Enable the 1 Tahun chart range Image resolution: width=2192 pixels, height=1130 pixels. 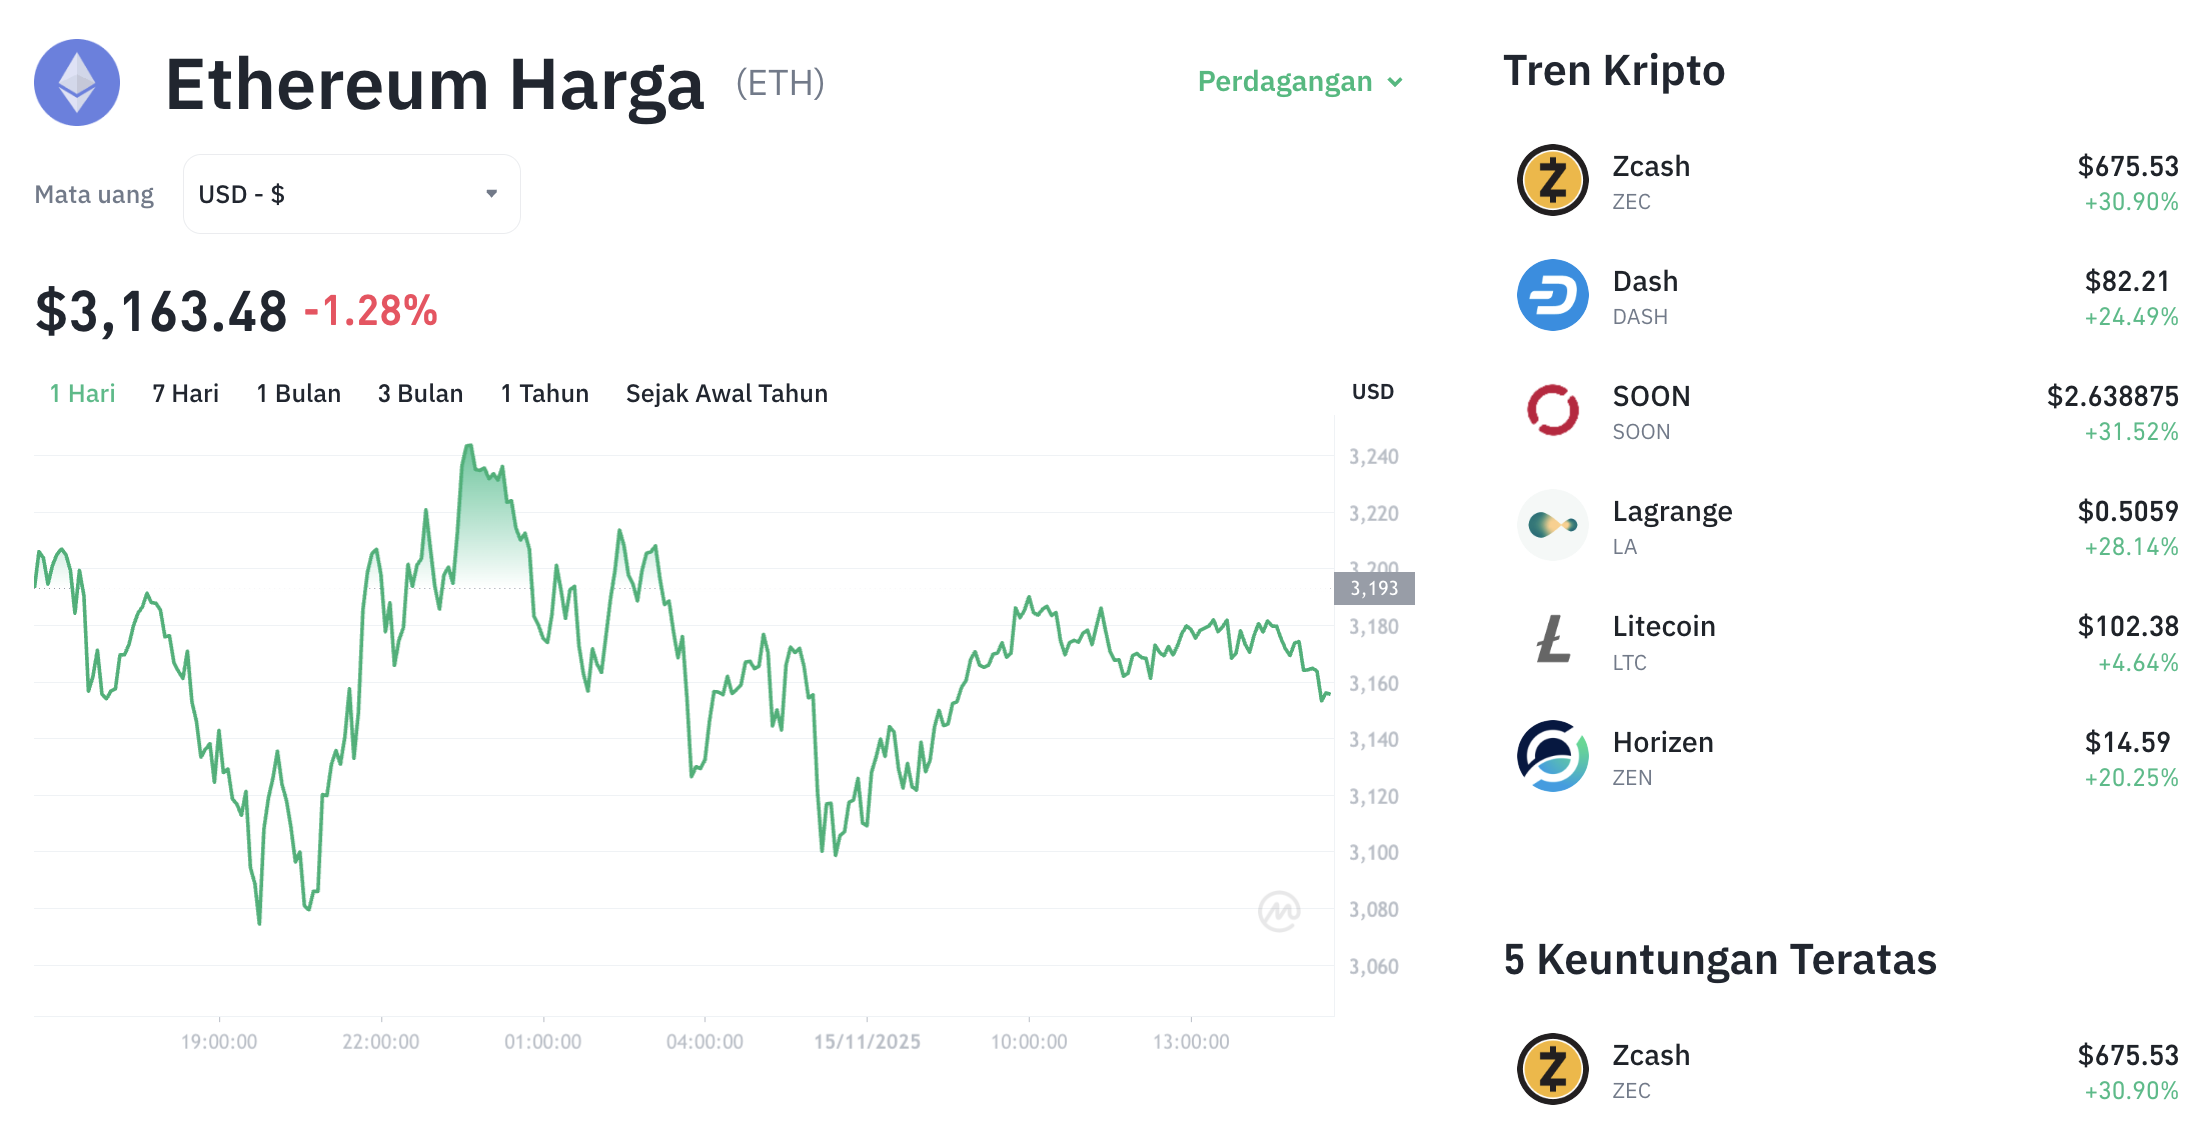click(x=544, y=393)
